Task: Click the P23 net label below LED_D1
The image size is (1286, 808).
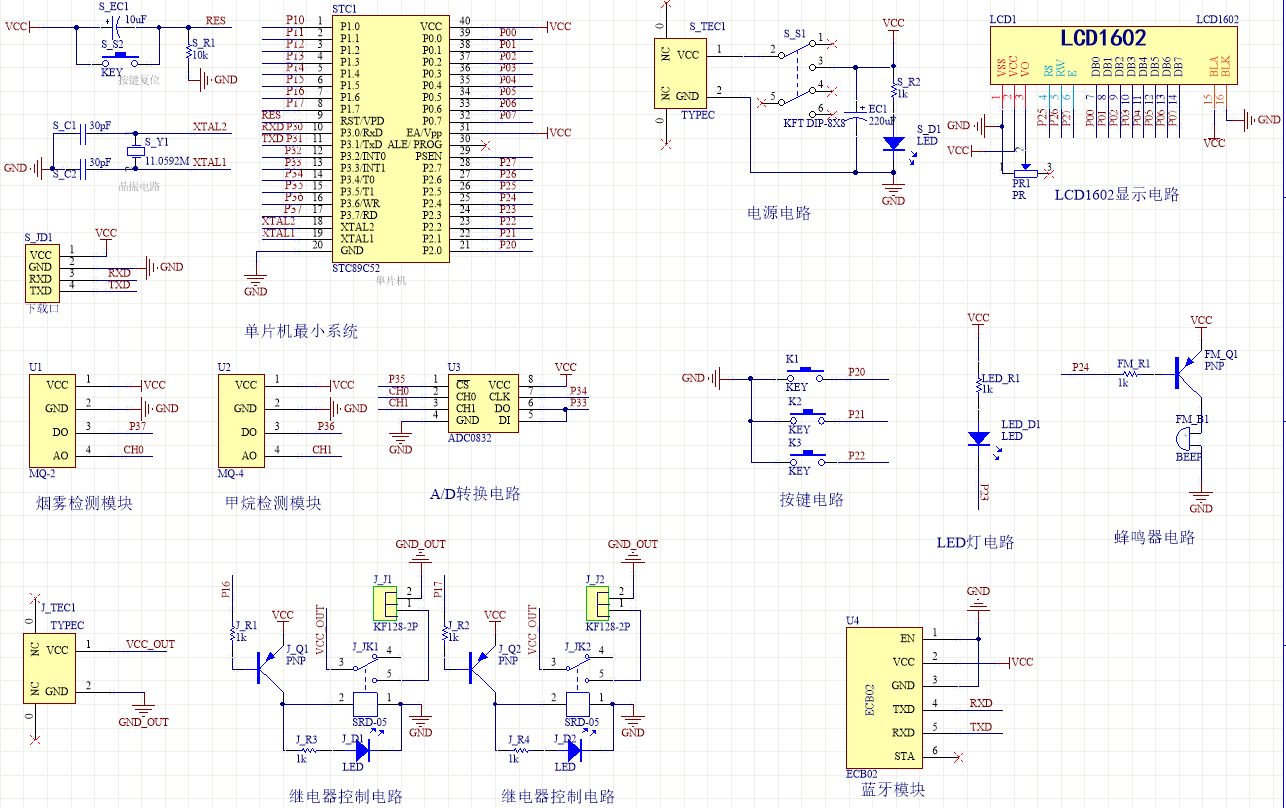Action: click(983, 492)
